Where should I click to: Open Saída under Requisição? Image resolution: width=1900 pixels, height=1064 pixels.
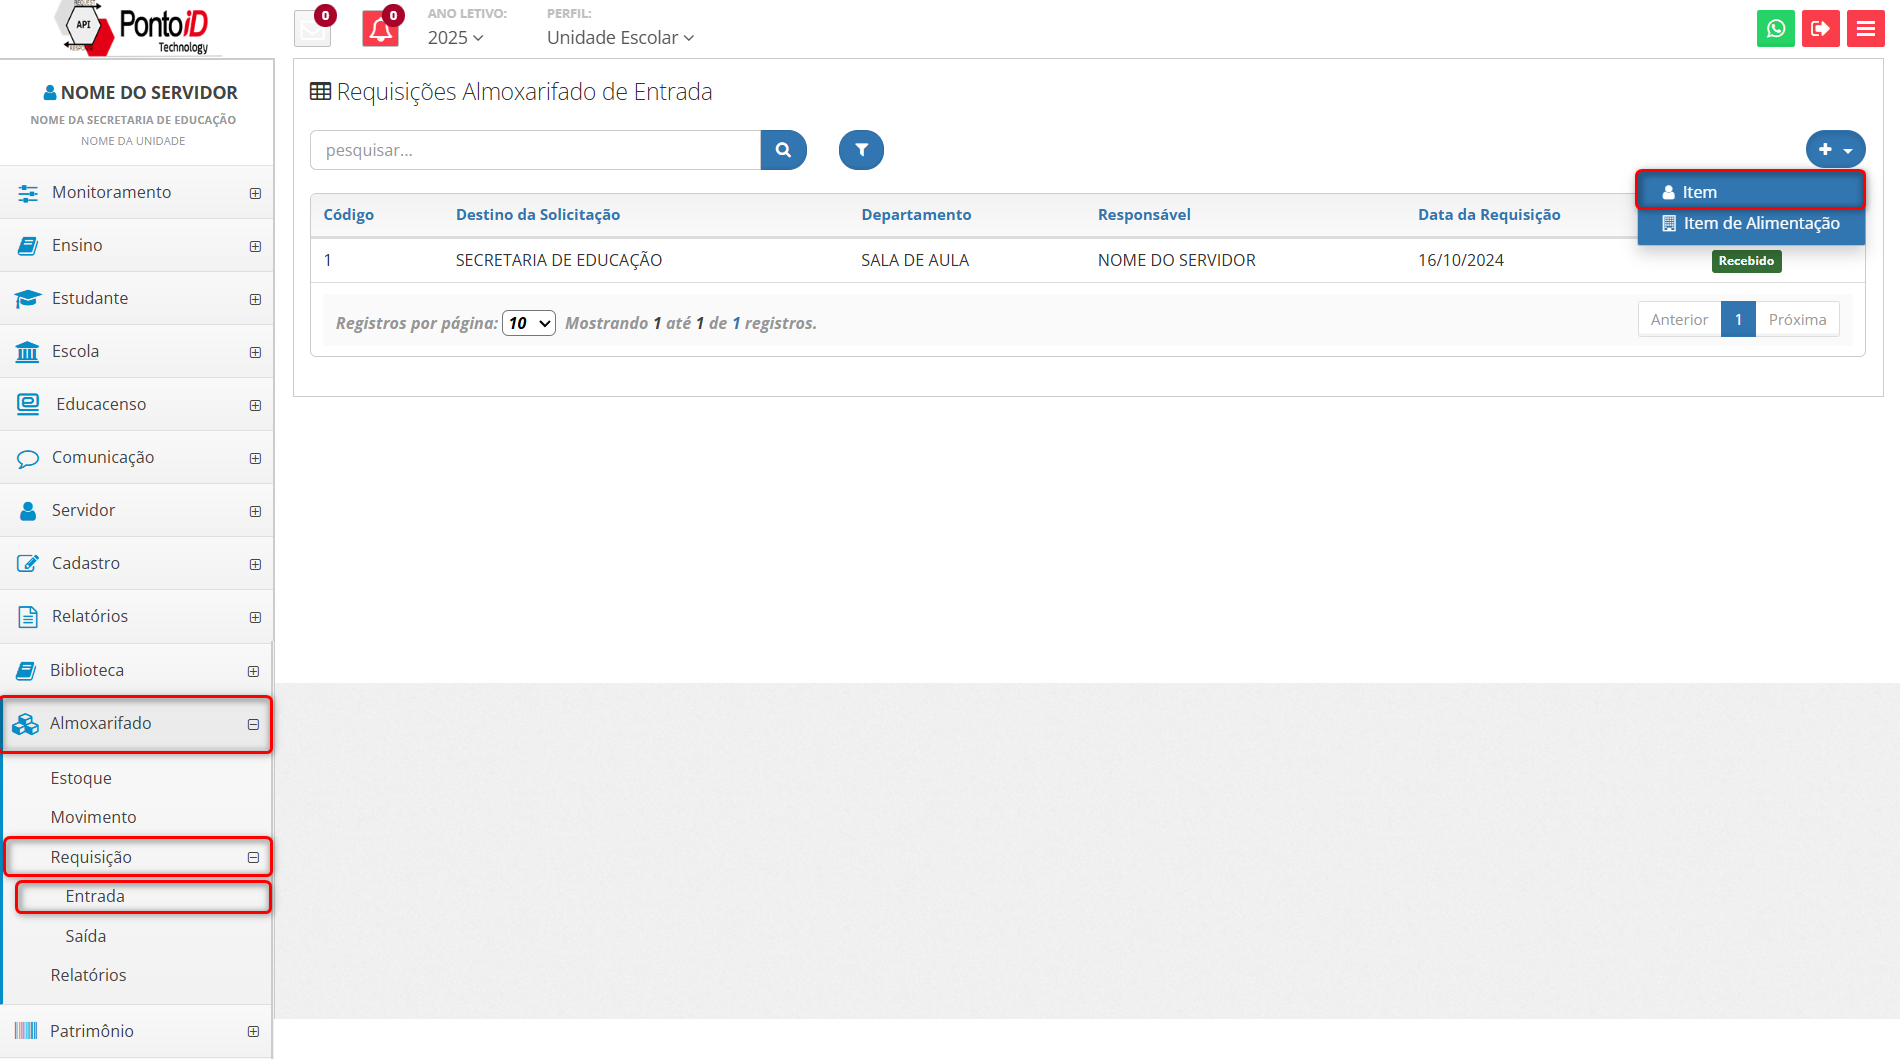85,936
